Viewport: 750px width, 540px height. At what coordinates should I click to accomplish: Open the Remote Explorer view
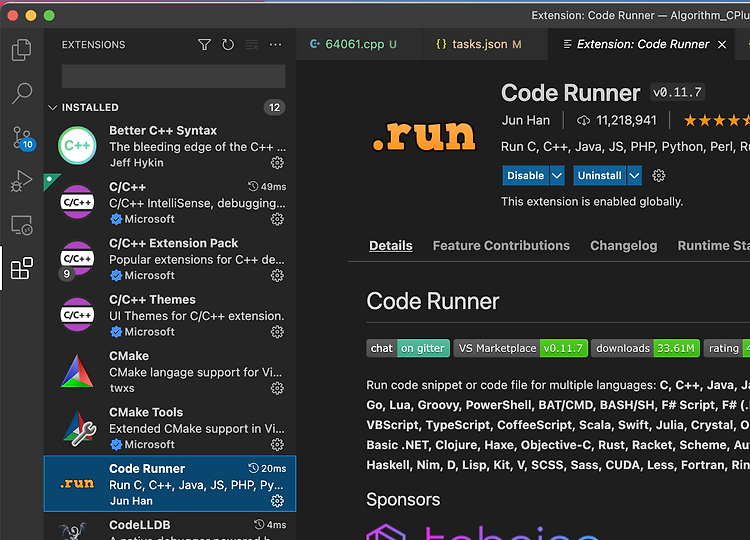22,225
